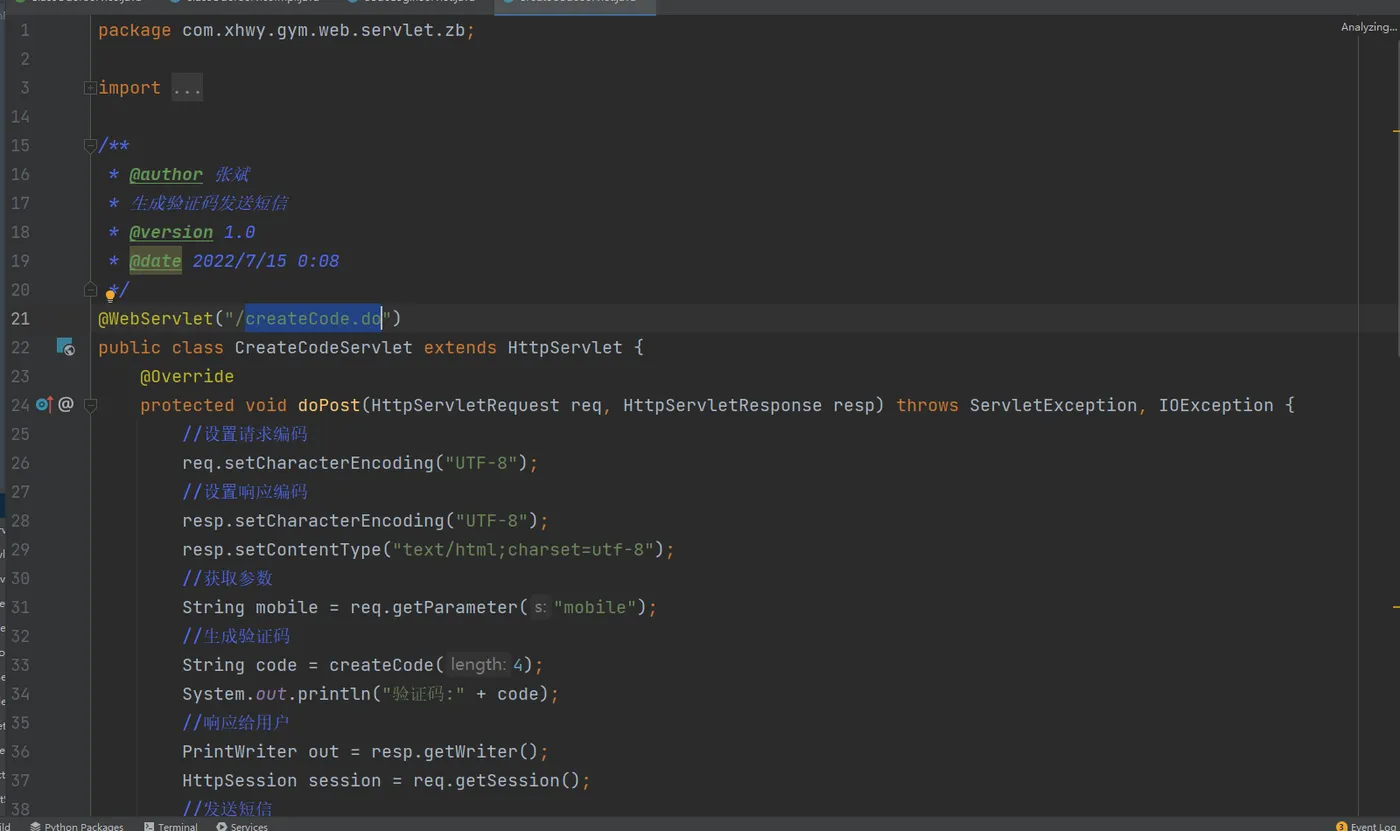
Task: Click ServletException in the throws clause
Action: (1053, 406)
